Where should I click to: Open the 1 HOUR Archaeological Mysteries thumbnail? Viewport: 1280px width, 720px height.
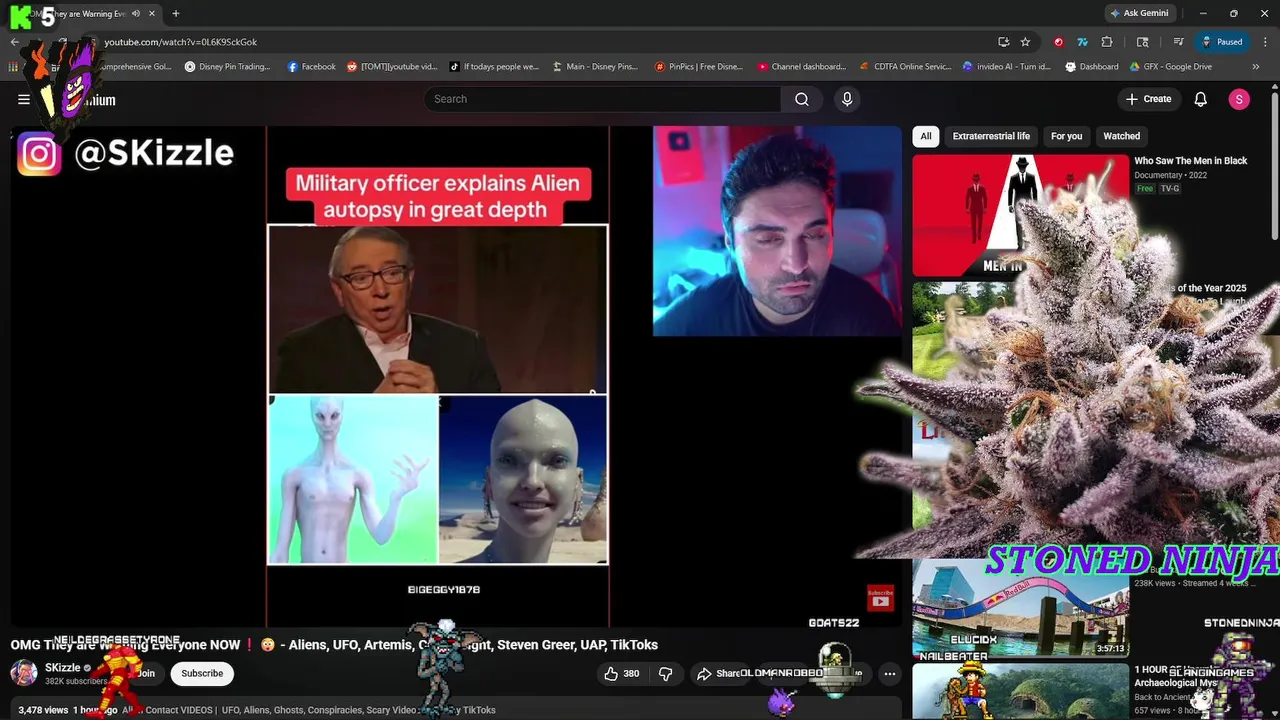click(1020, 692)
